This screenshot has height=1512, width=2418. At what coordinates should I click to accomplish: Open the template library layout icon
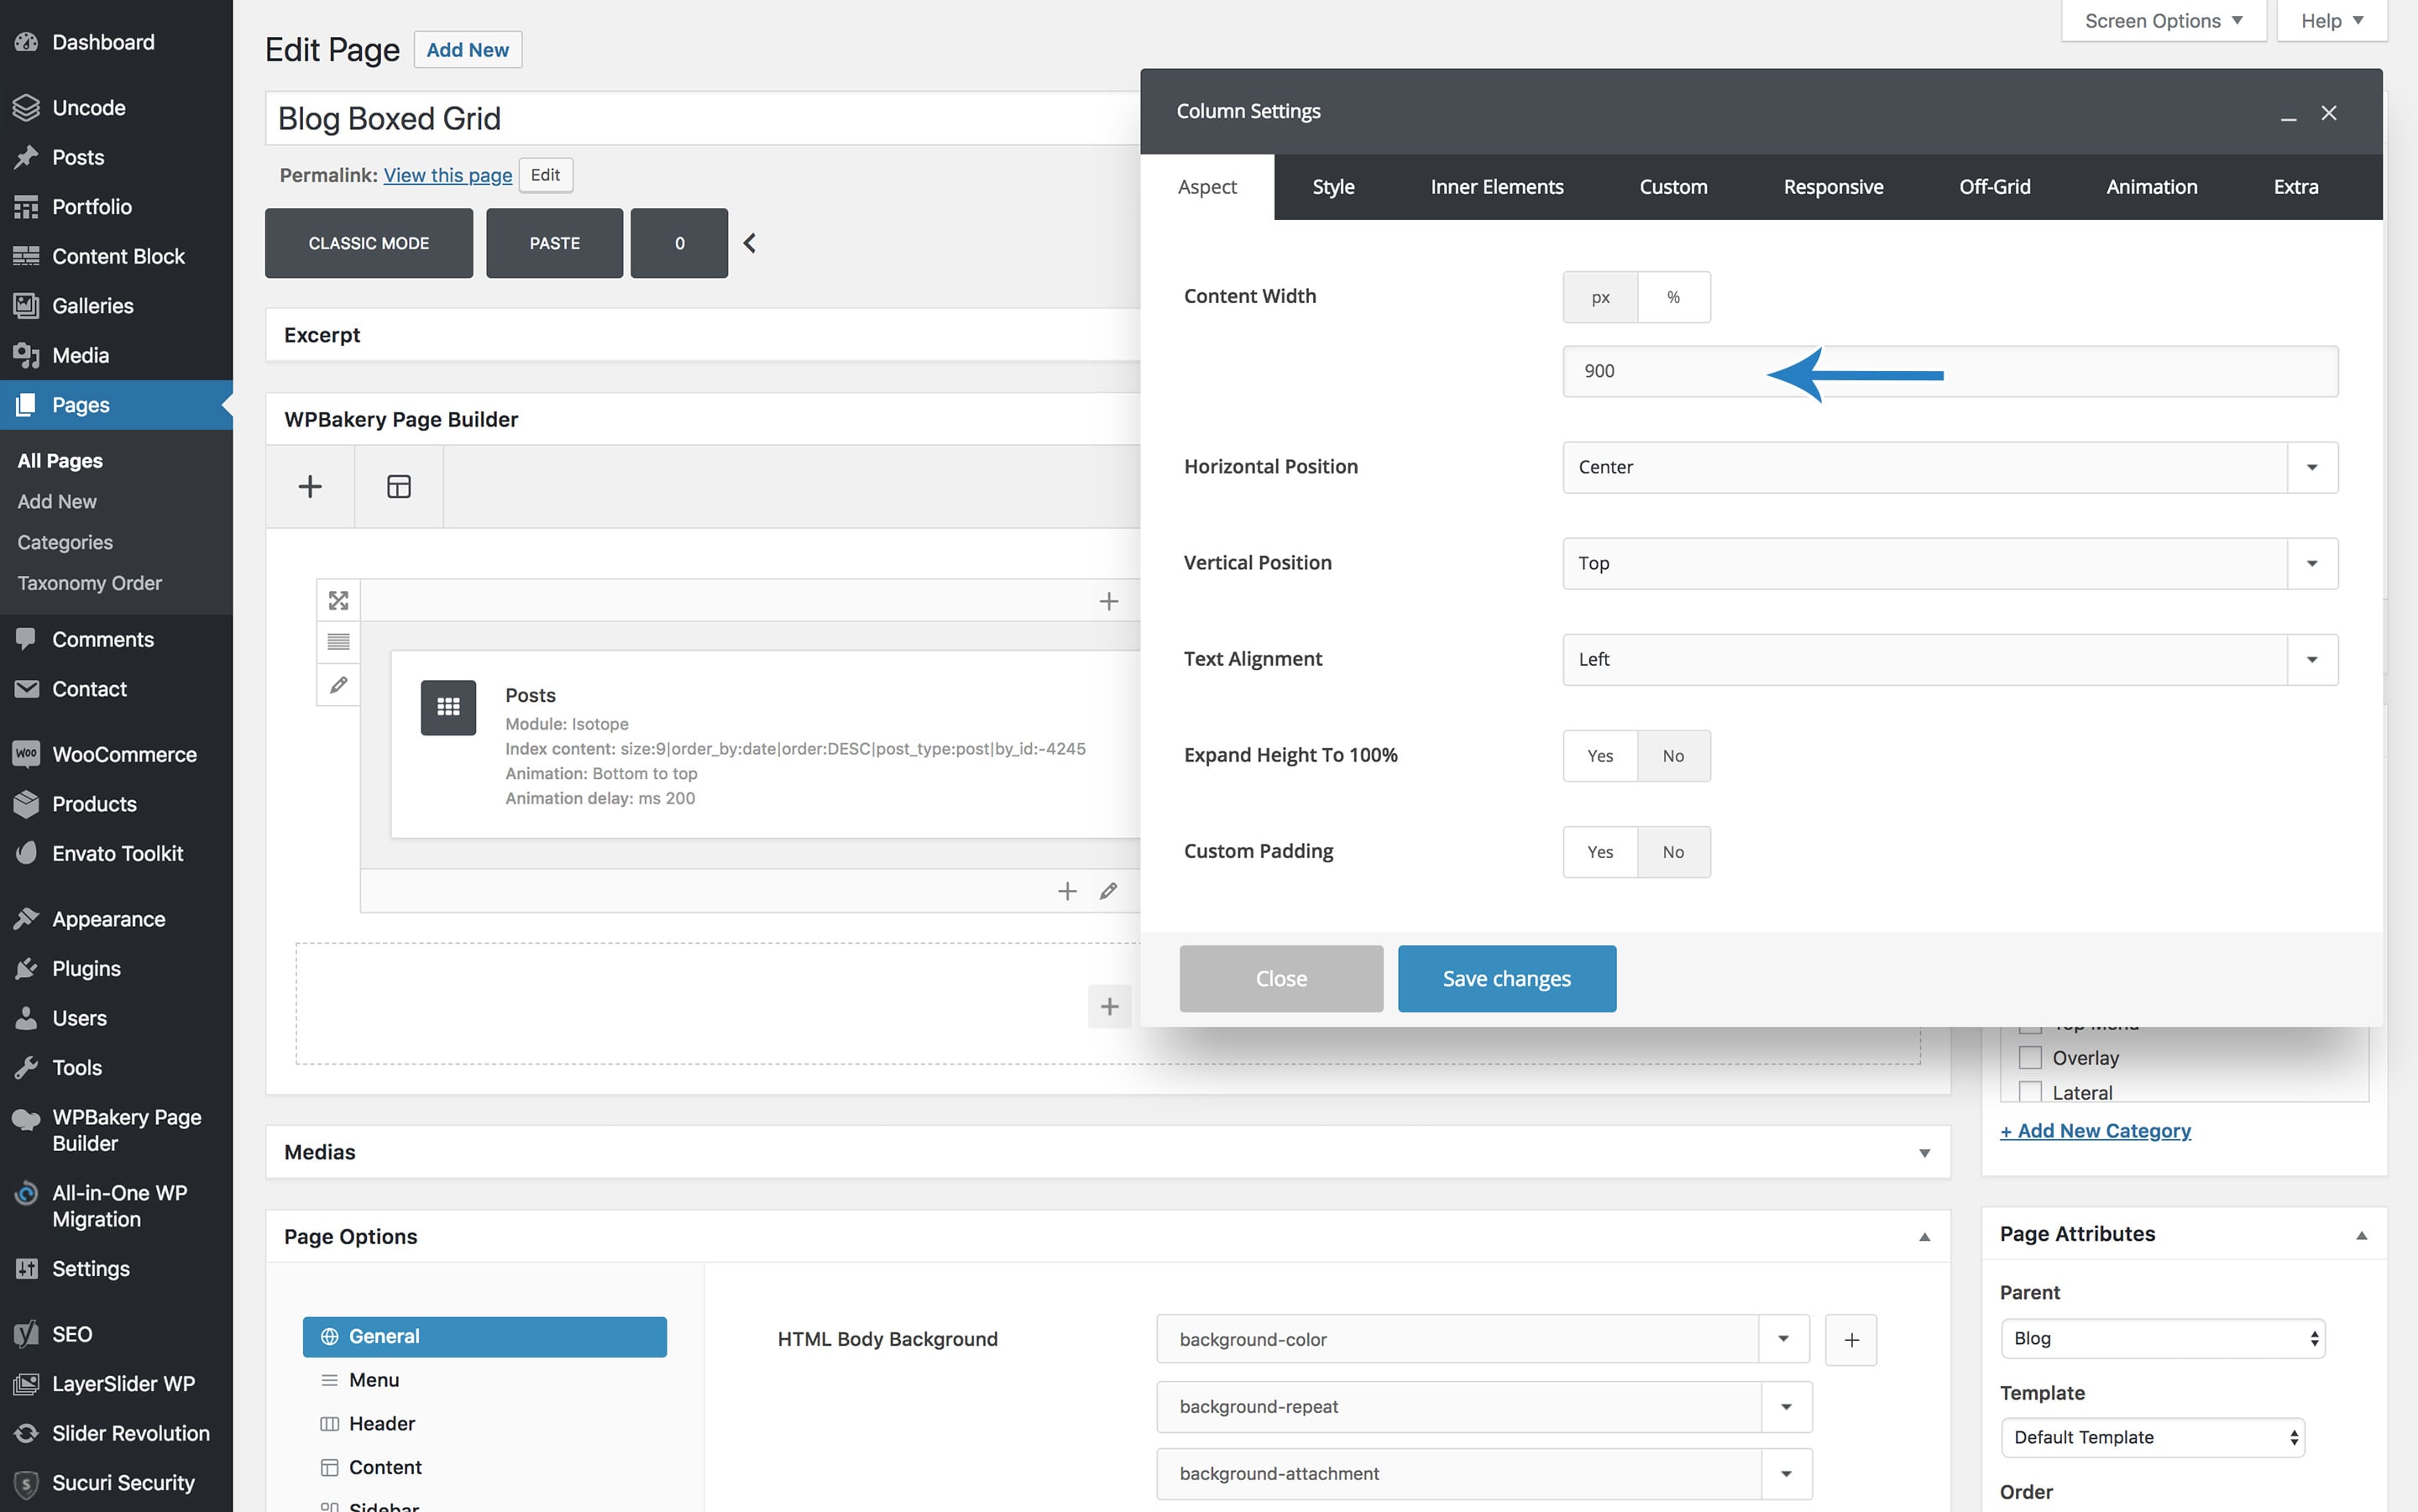click(x=398, y=486)
